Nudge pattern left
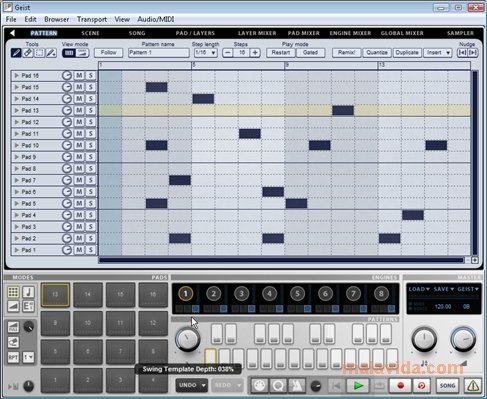Screen dimensions: 487x399 pyautogui.click(x=462, y=53)
